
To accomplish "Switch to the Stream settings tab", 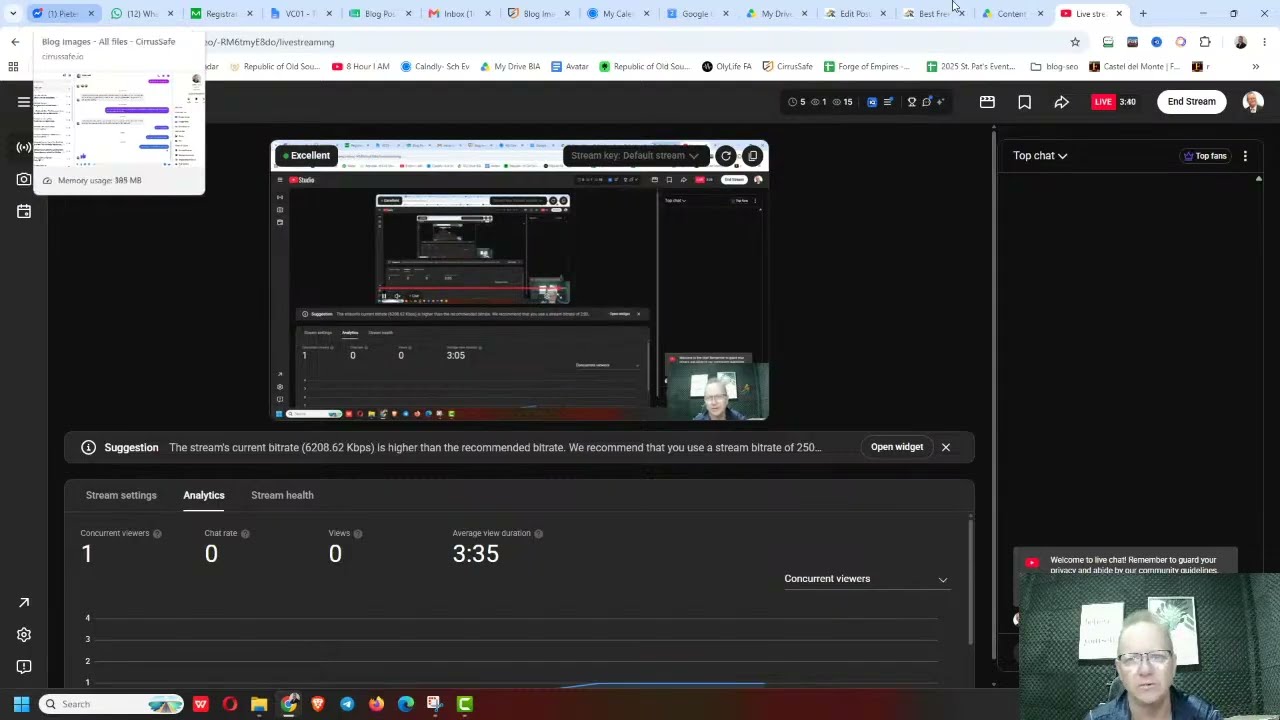I will 121,495.
